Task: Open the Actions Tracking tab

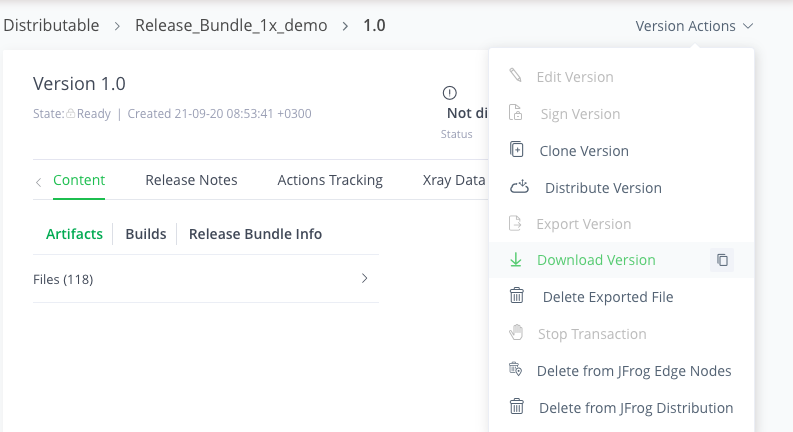Action: 330,180
